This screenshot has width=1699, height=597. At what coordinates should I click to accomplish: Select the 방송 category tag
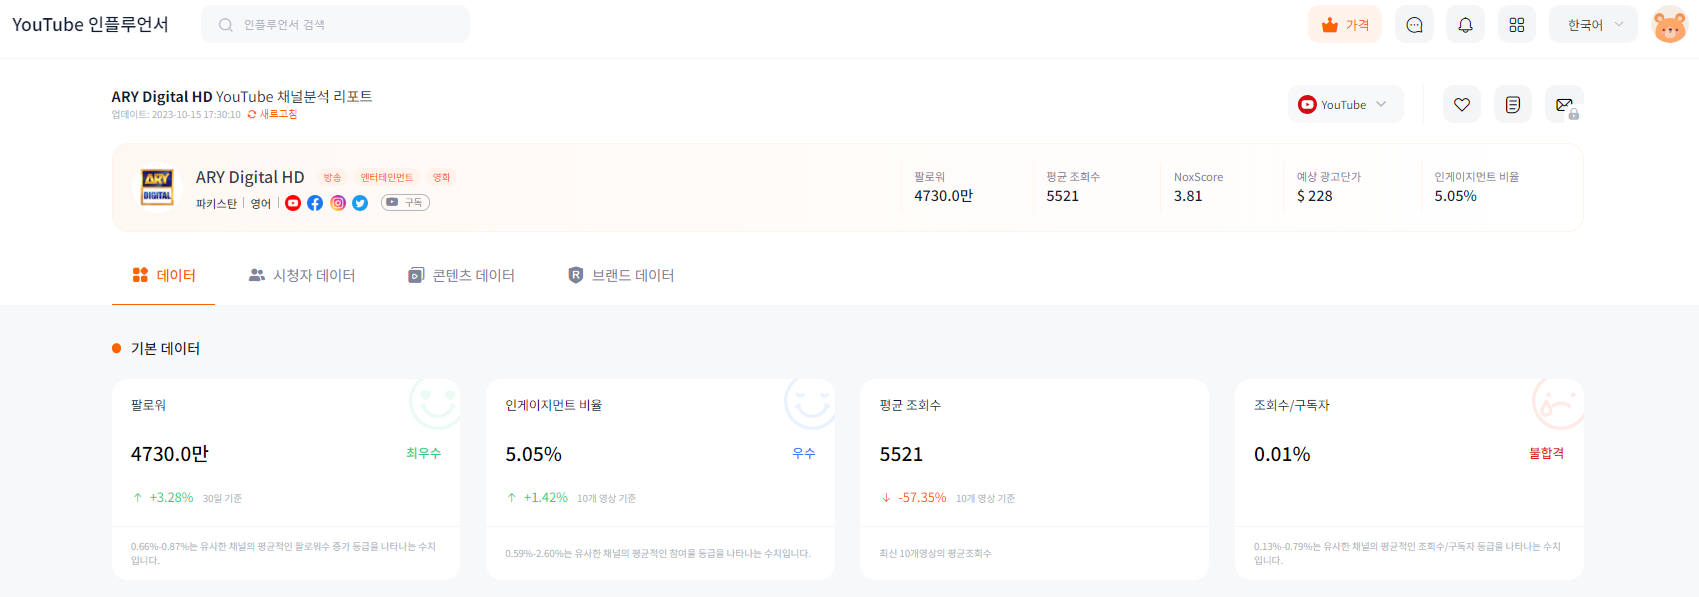coord(332,177)
